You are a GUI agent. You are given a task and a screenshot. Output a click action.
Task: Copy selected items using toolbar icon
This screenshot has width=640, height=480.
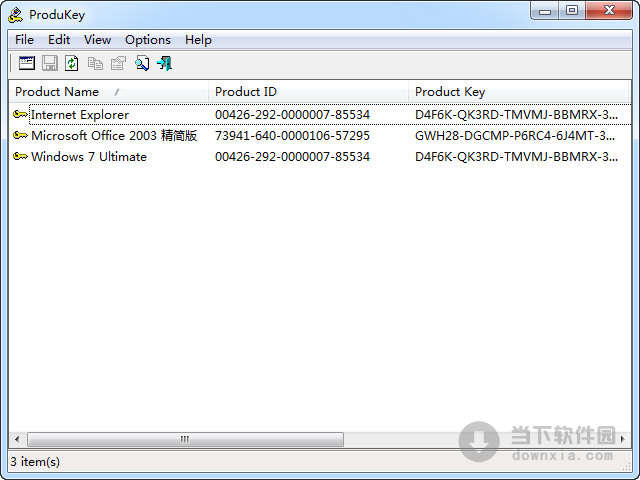(95, 63)
